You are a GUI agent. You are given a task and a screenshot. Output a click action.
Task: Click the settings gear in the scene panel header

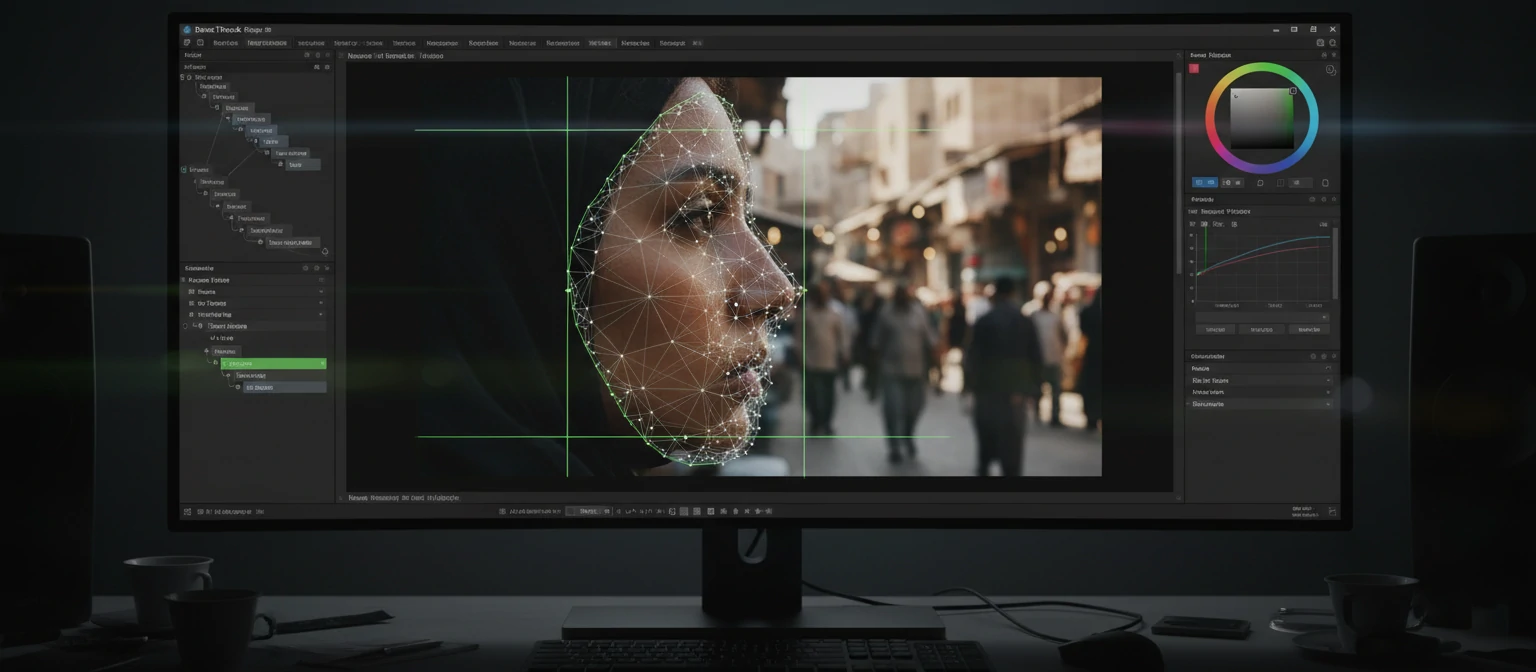coord(317,268)
